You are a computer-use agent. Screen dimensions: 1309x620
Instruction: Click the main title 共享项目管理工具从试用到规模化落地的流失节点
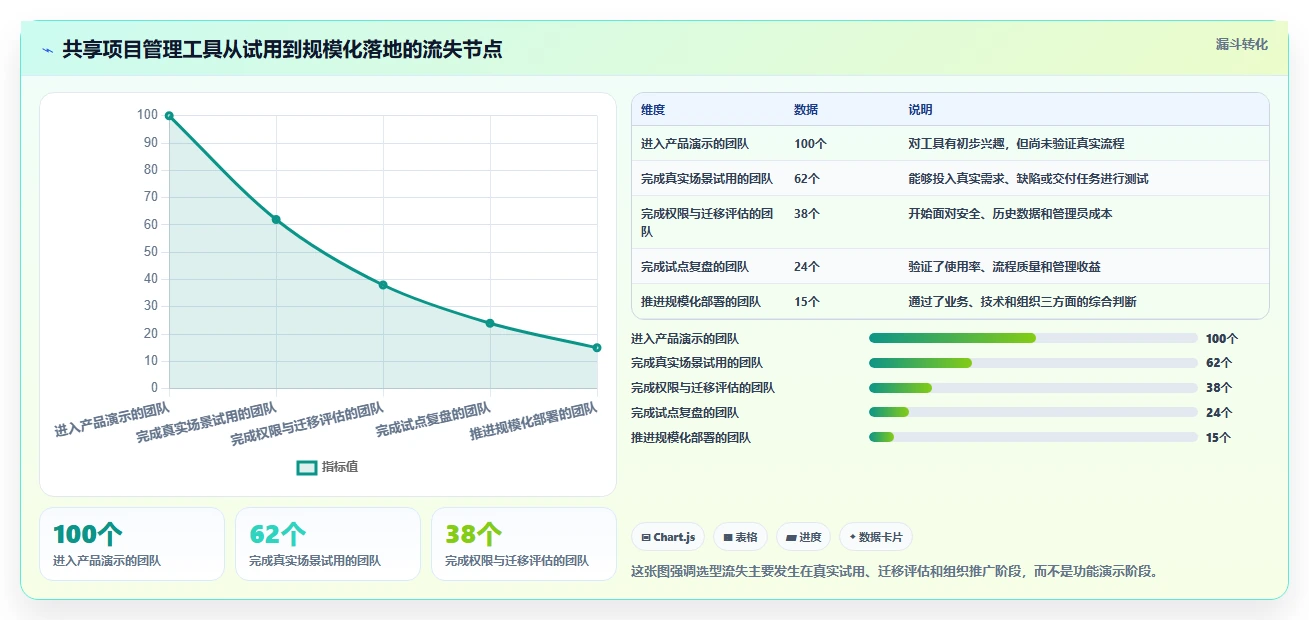pyautogui.click(x=282, y=49)
